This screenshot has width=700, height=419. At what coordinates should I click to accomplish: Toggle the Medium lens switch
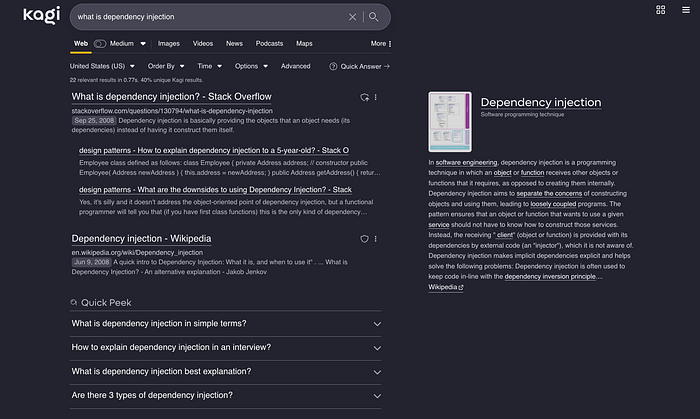(x=100, y=44)
